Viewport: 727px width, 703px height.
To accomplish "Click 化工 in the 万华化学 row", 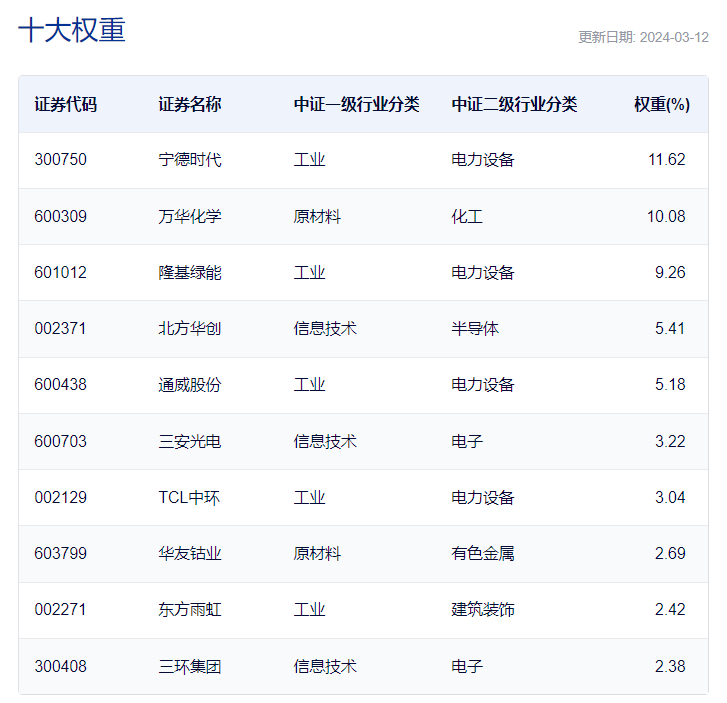I will tap(467, 216).
